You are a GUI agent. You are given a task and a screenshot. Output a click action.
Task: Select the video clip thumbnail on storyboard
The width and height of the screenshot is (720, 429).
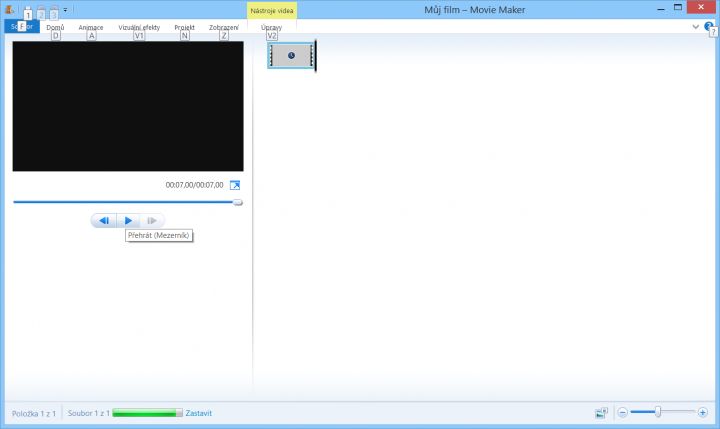291,55
